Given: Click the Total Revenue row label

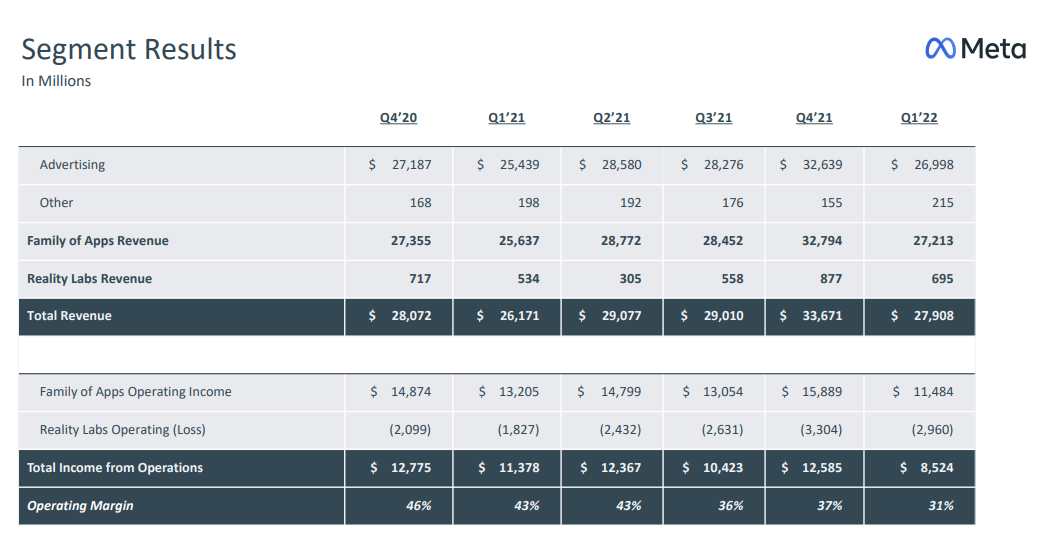Looking at the screenshot, I should pyautogui.click(x=69, y=316).
